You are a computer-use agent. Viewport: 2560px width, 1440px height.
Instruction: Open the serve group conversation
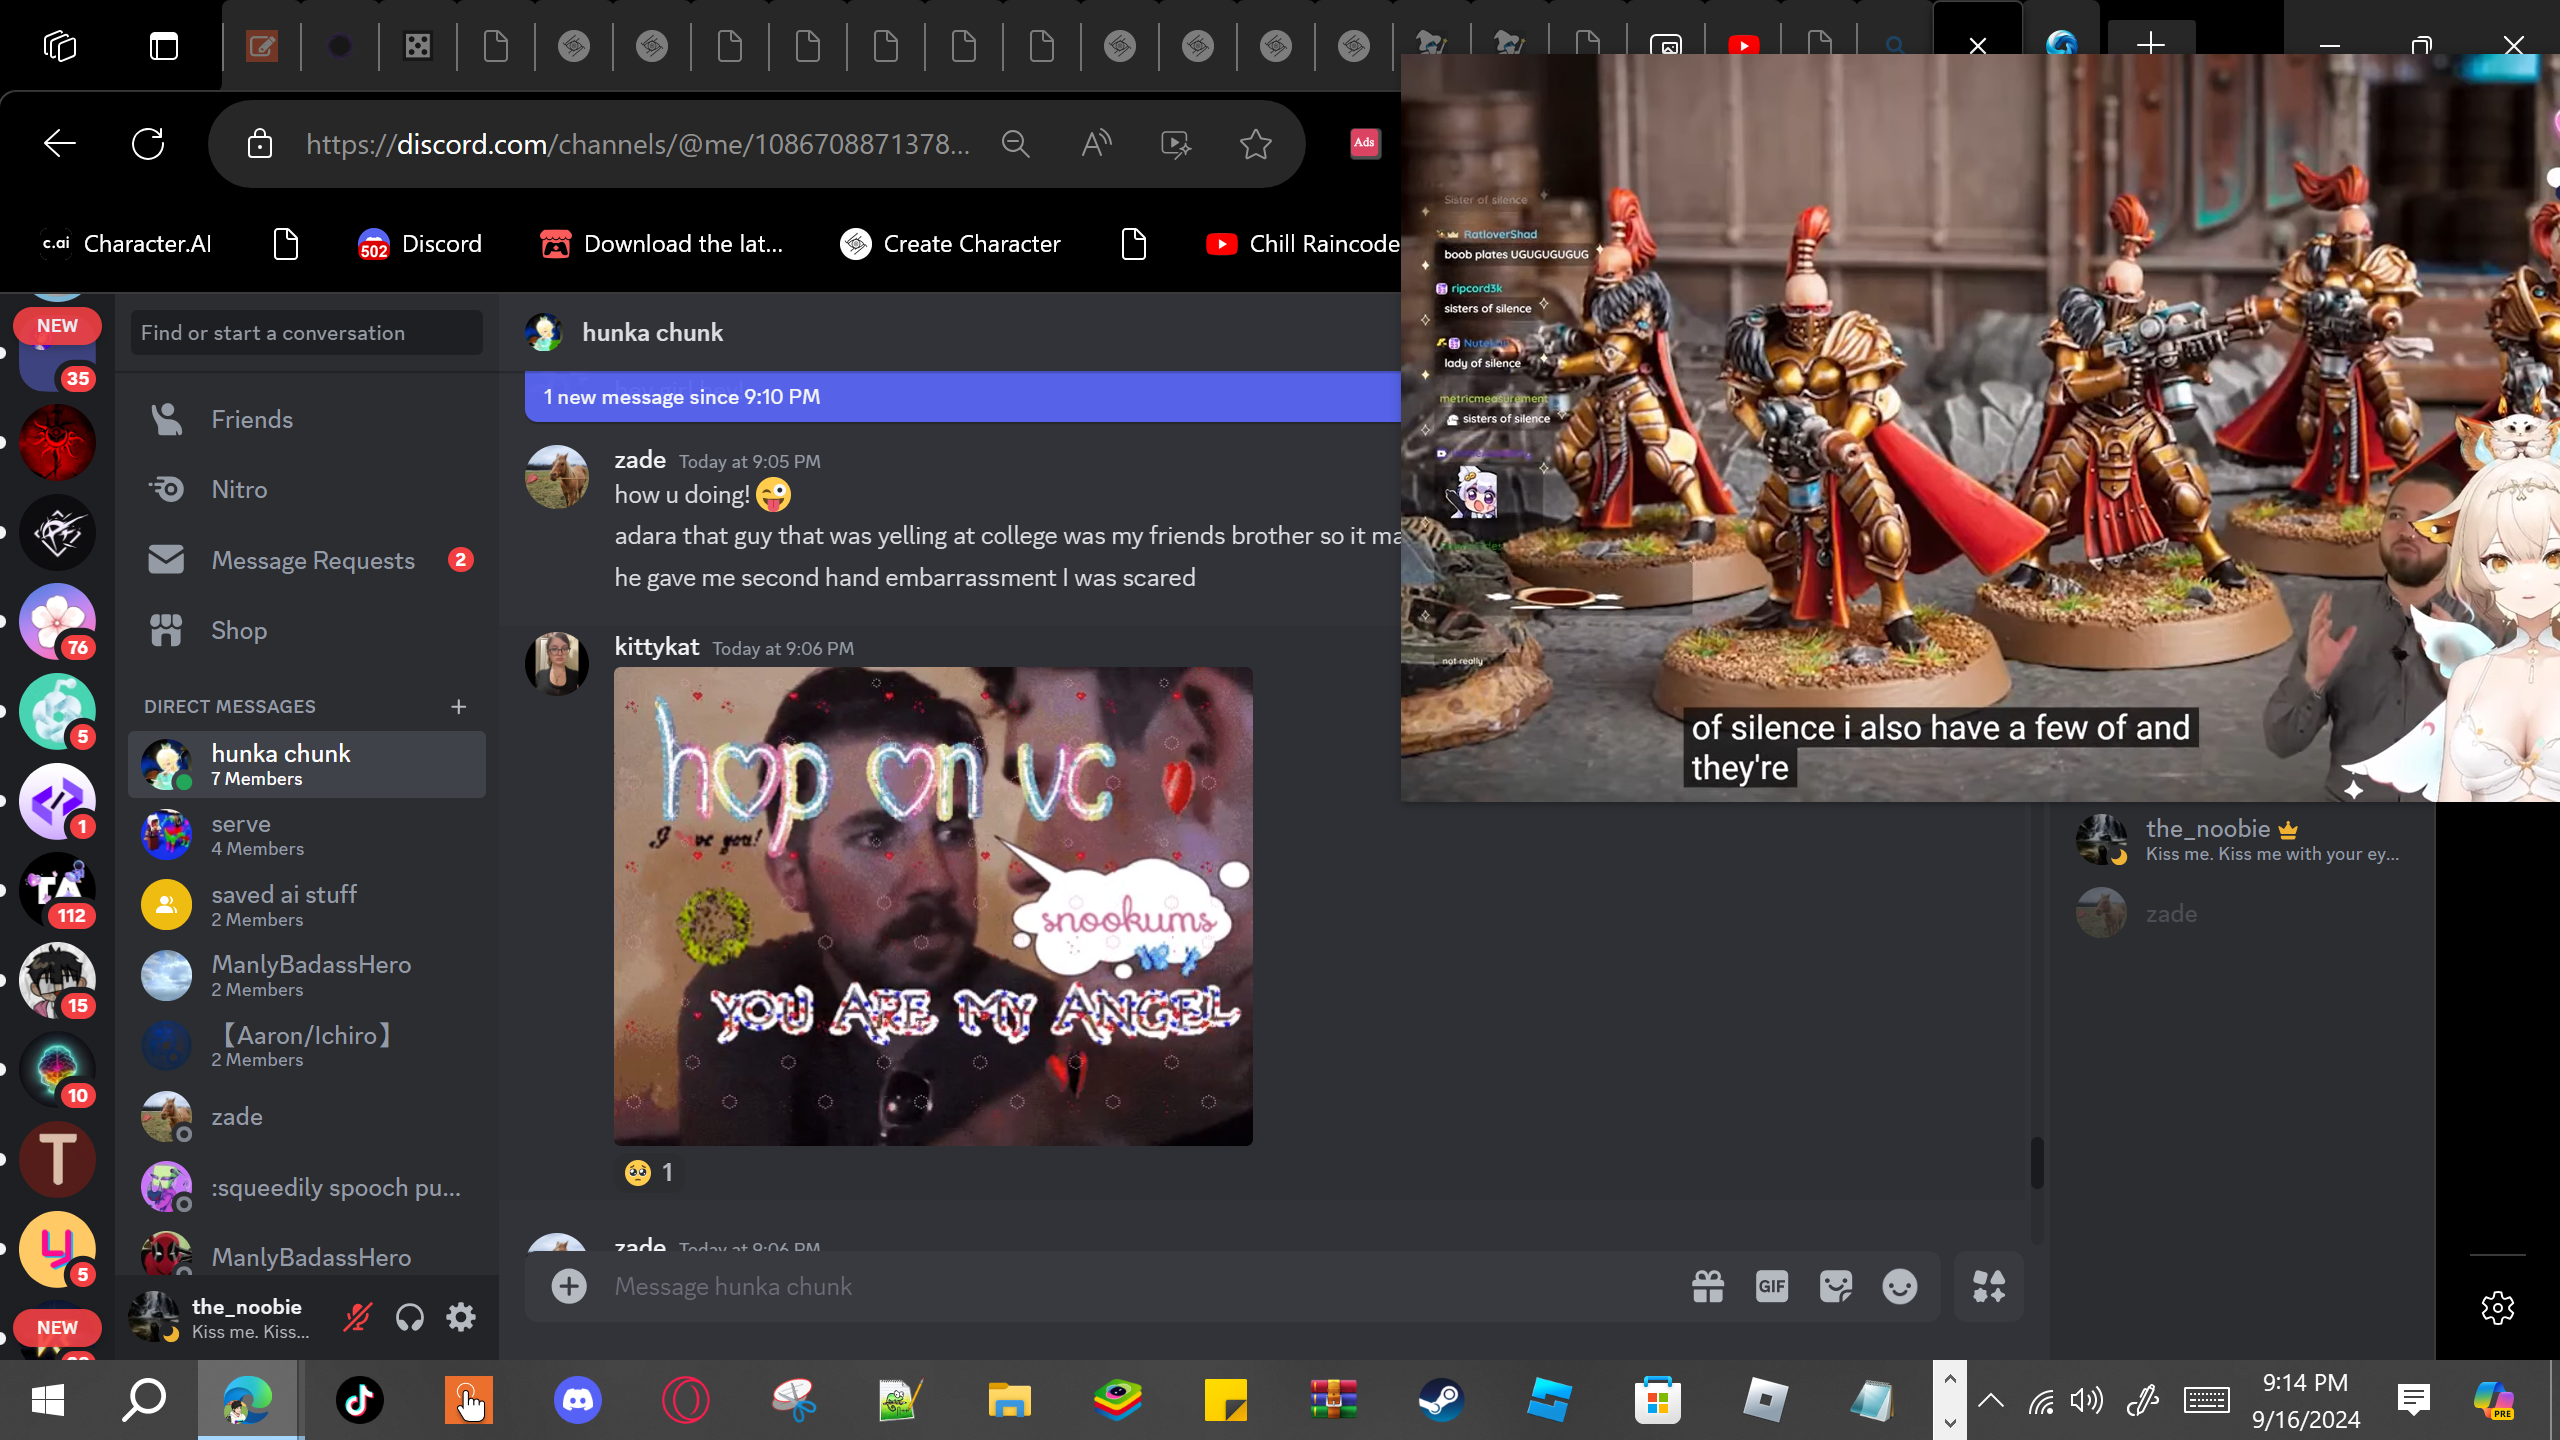[x=307, y=835]
